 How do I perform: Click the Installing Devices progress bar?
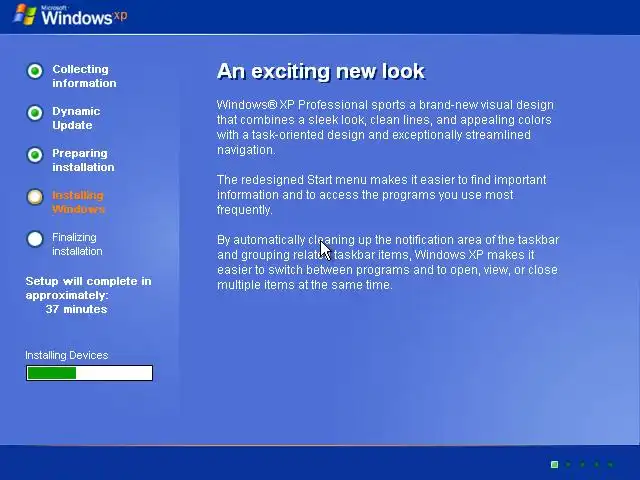(89, 373)
